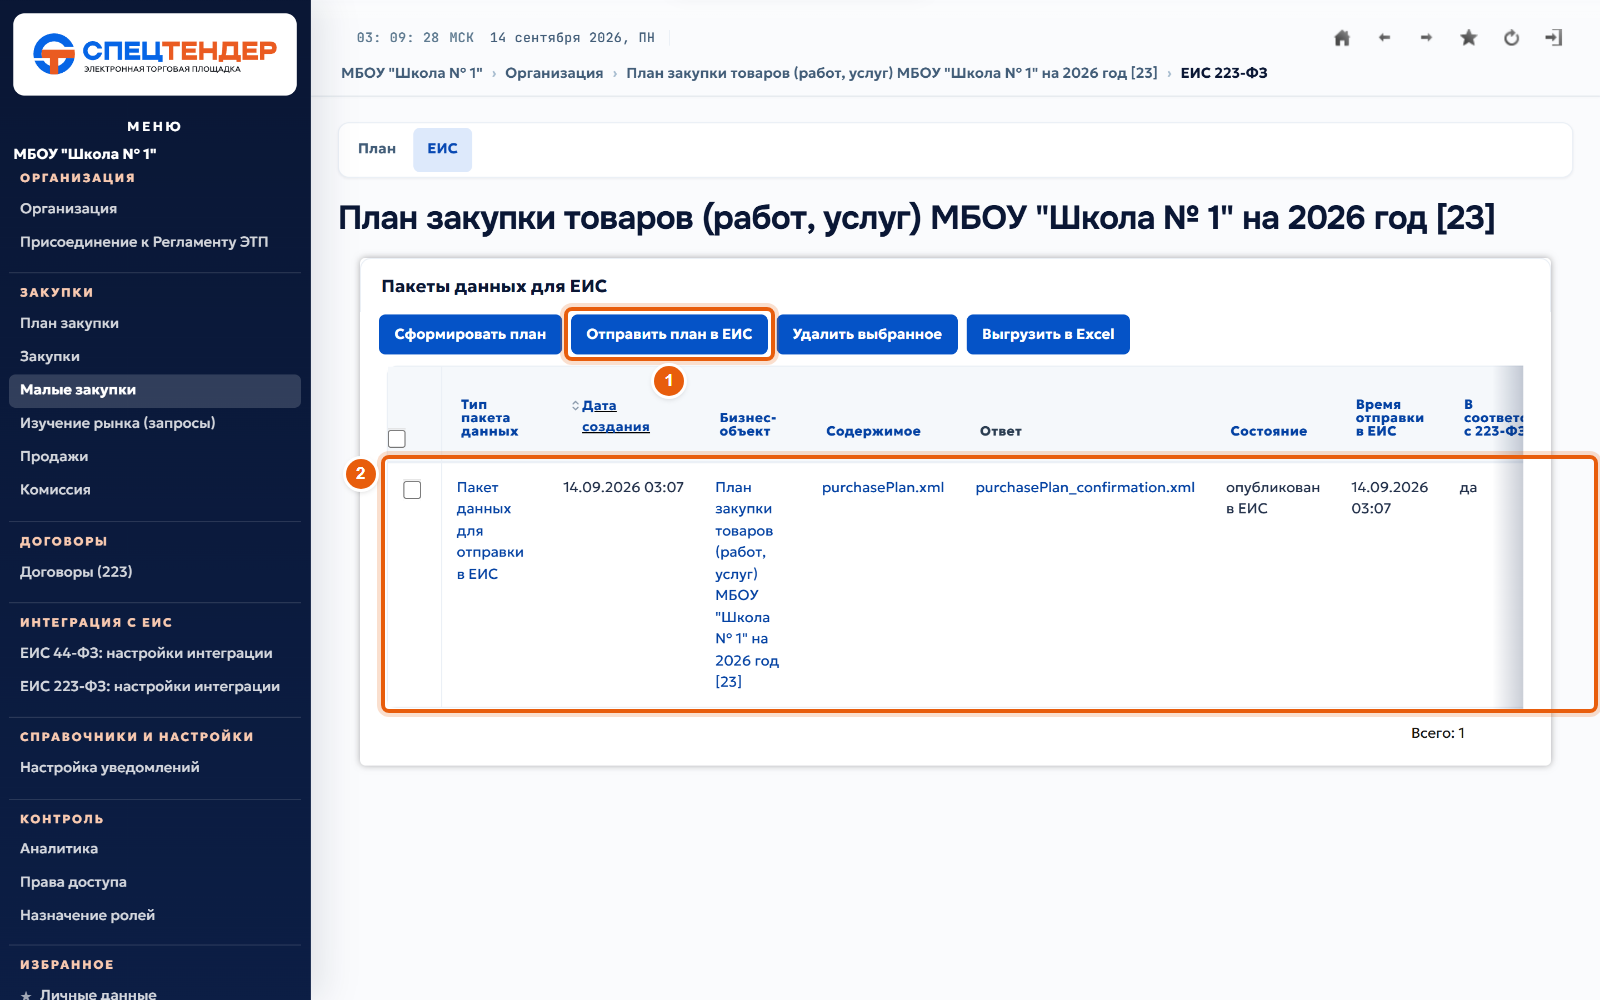Image resolution: width=1600 pixels, height=1000 pixels.
Task: Open Комиссия in the sidebar
Action: pyautogui.click(x=155, y=489)
